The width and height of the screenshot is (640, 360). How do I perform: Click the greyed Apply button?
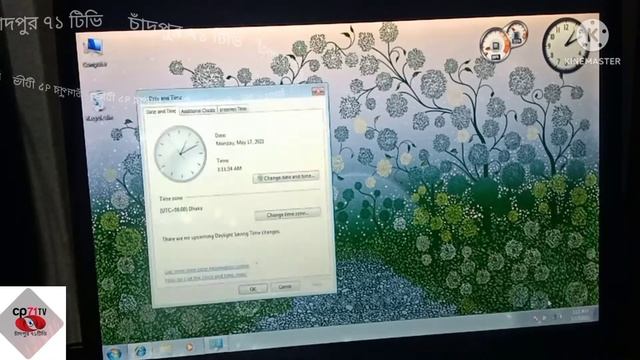(x=317, y=284)
